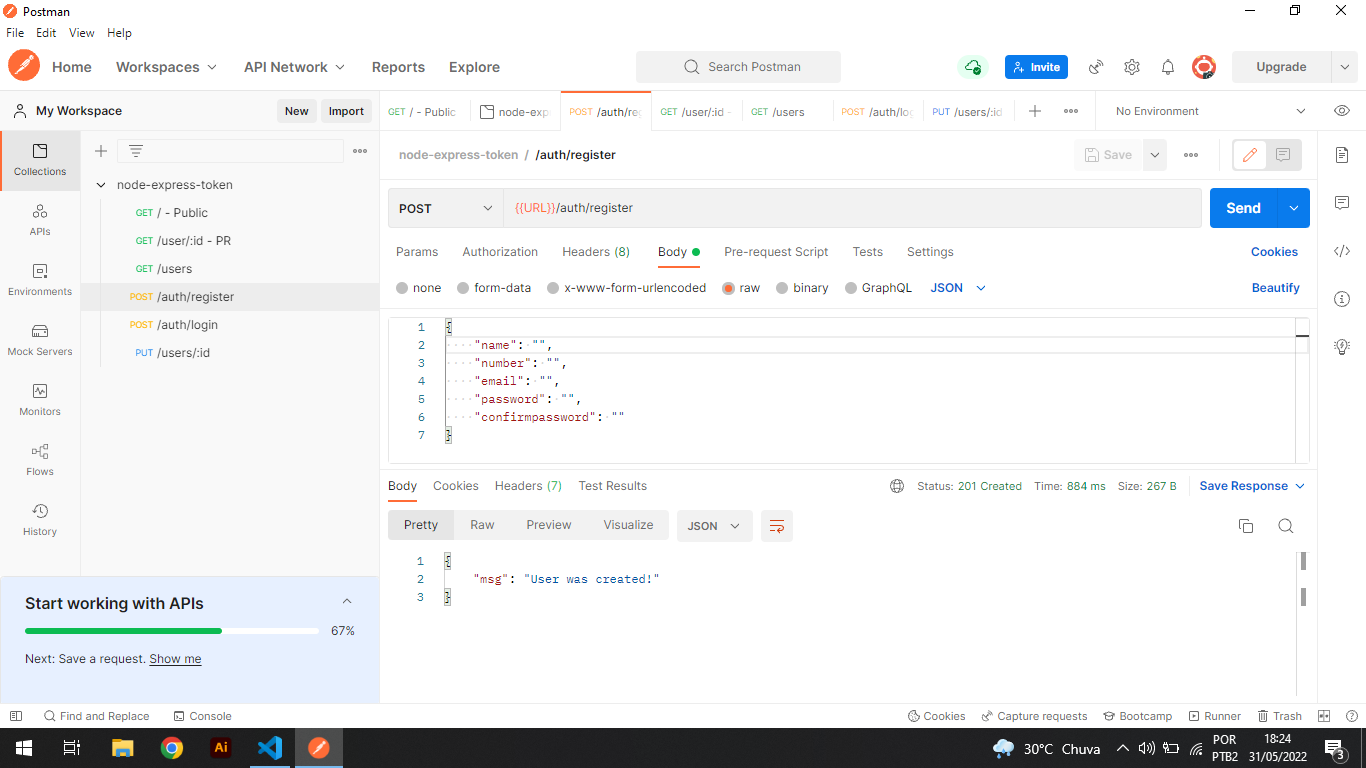Open the Send button dropdown arrow
The width and height of the screenshot is (1366, 768).
[x=1293, y=208]
